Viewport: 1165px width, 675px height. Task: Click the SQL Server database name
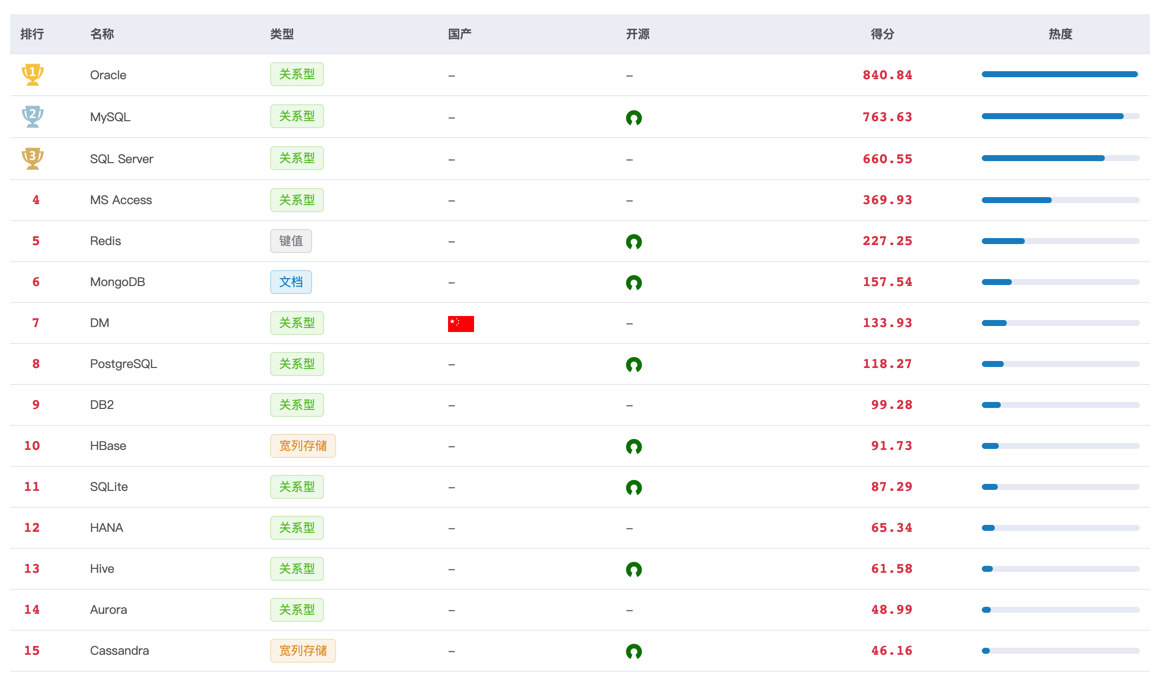121,159
